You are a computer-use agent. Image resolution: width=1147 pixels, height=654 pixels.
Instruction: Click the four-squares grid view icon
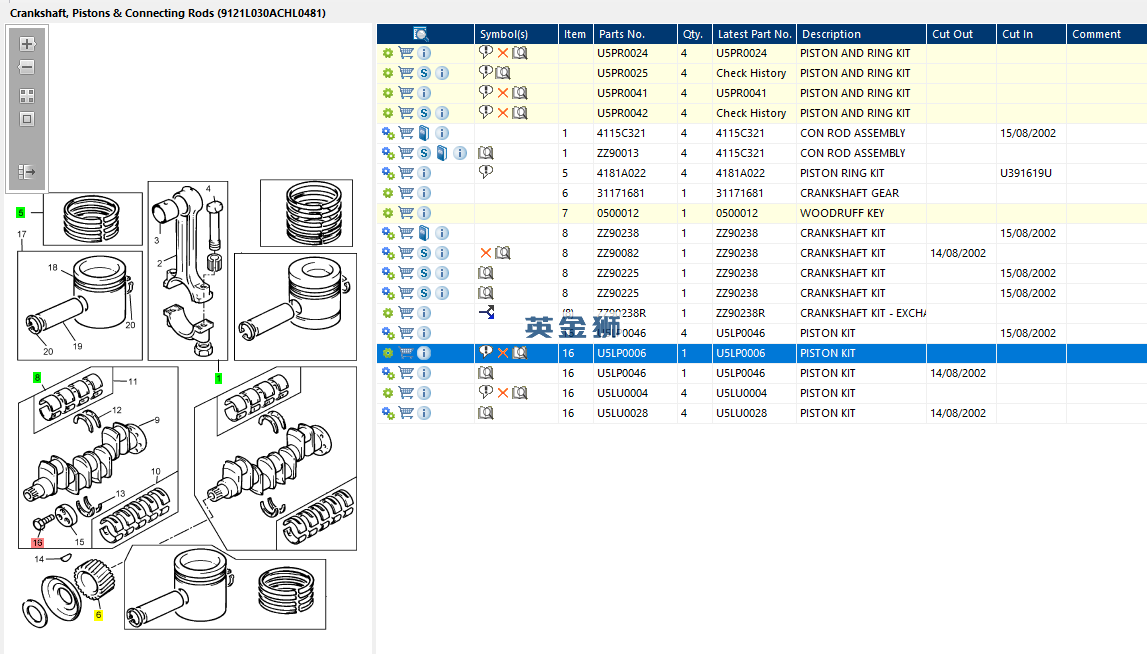(x=27, y=96)
